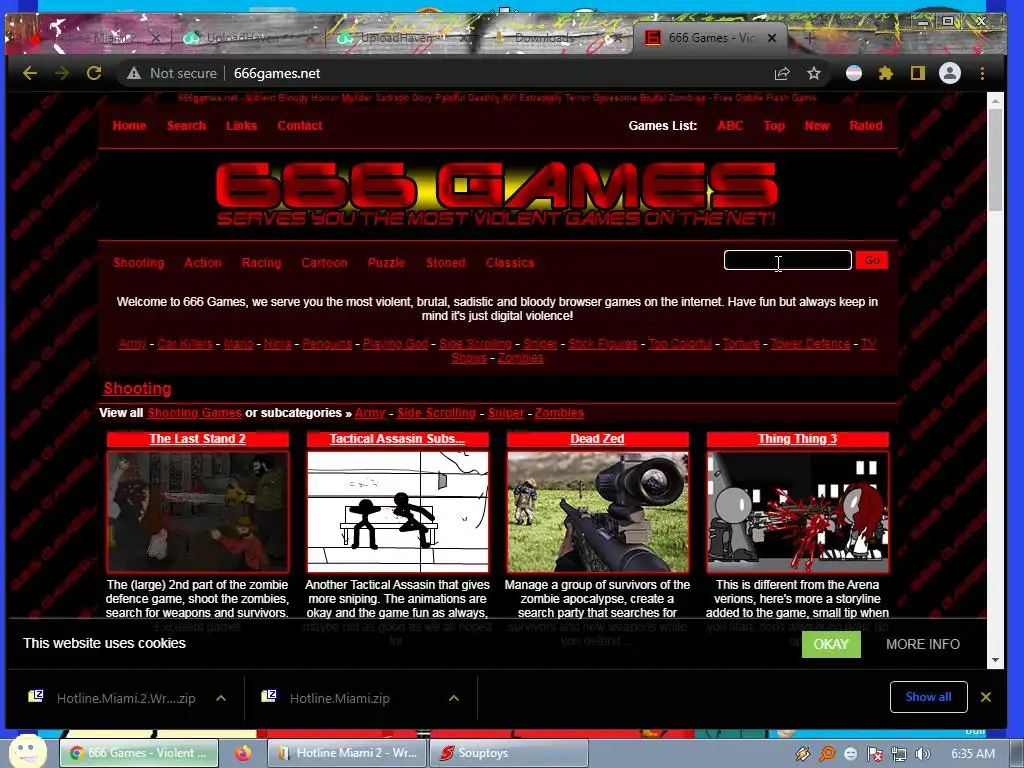Viewport: 1024px width, 768px height.
Task: Open the Rated games list
Action: (866, 125)
